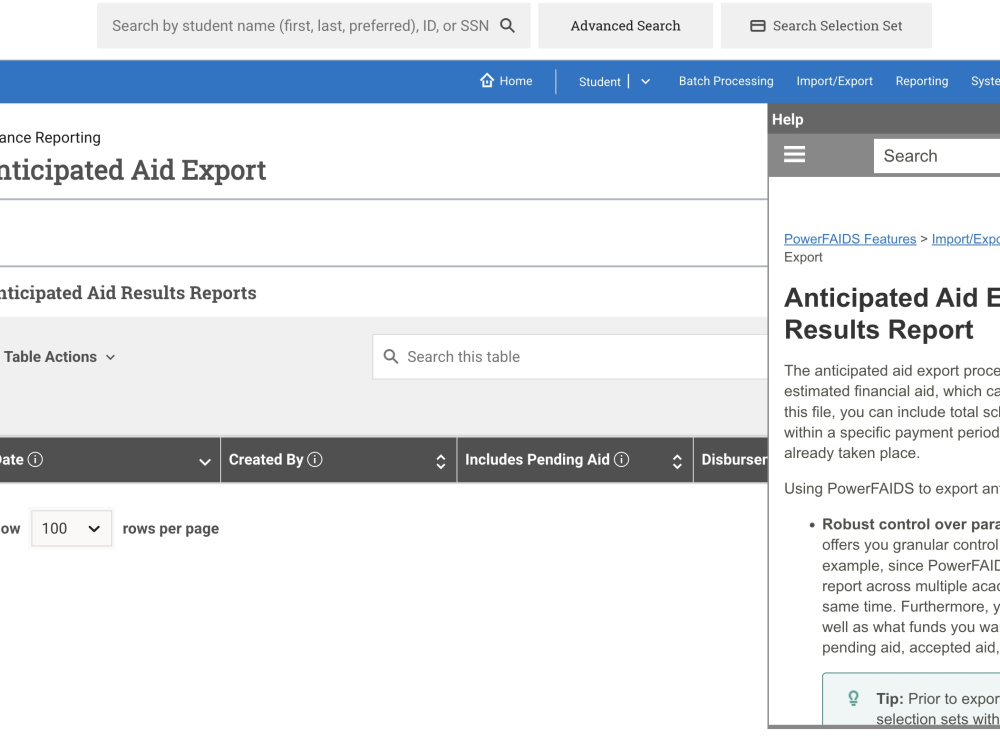Click the table search magnifier icon
The width and height of the screenshot is (1000, 750).
click(x=390, y=357)
